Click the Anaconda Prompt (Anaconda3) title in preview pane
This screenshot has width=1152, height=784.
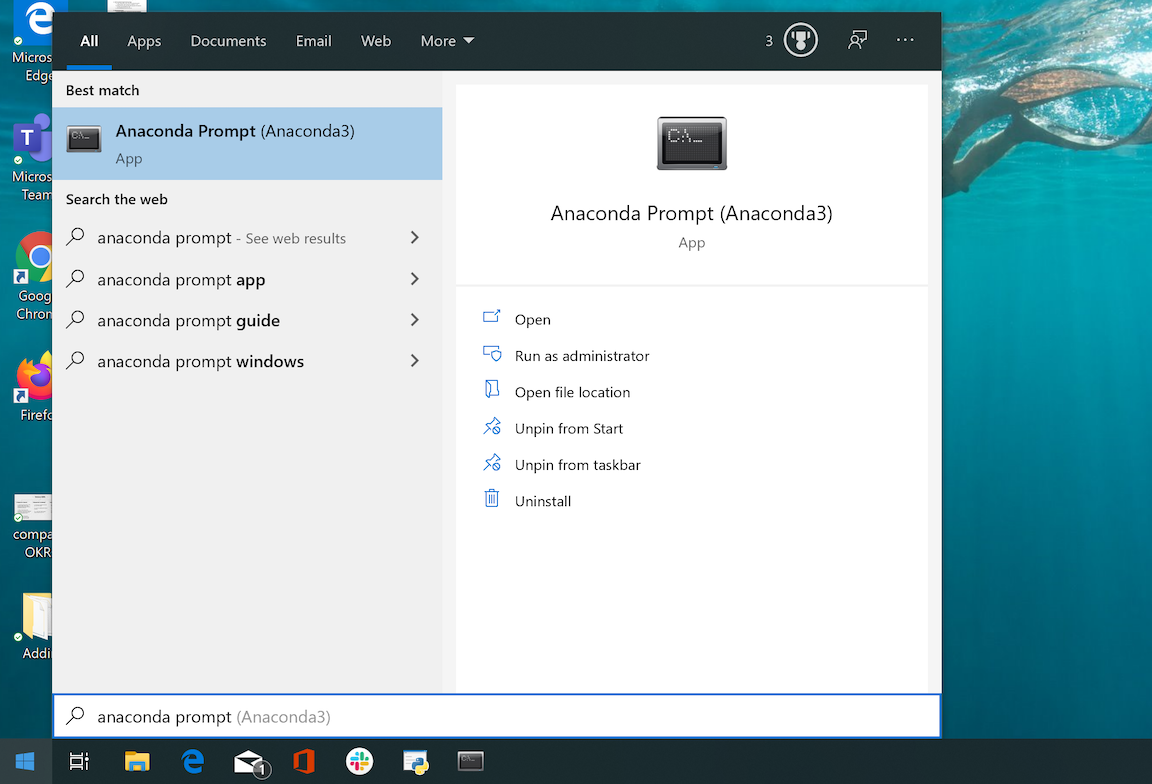(x=691, y=213)
